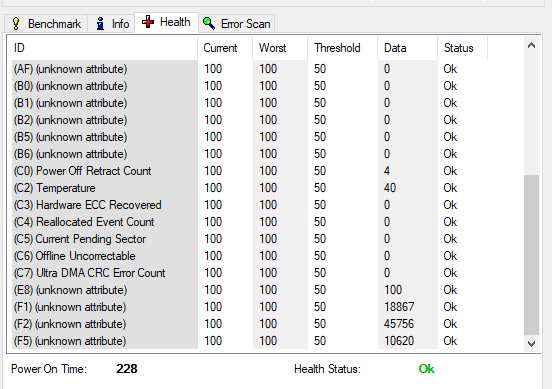Sort by the Data column header
This screenshot has width=552, height=389.
408,48
